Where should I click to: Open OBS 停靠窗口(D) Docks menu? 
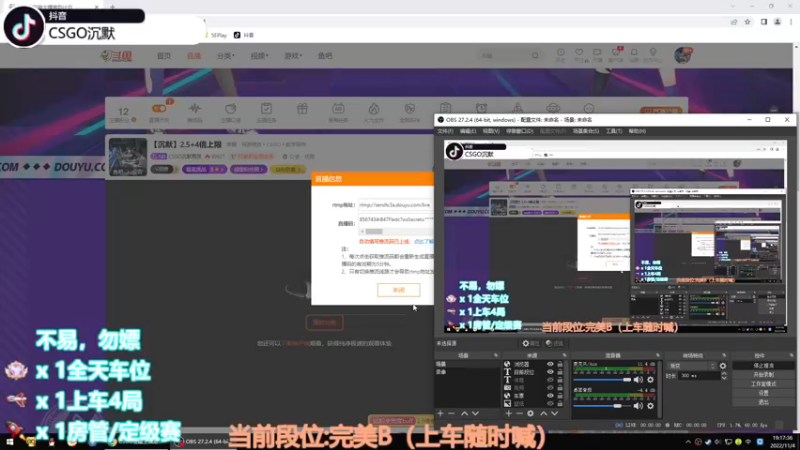pyautogui.click(x=519, y=131)
